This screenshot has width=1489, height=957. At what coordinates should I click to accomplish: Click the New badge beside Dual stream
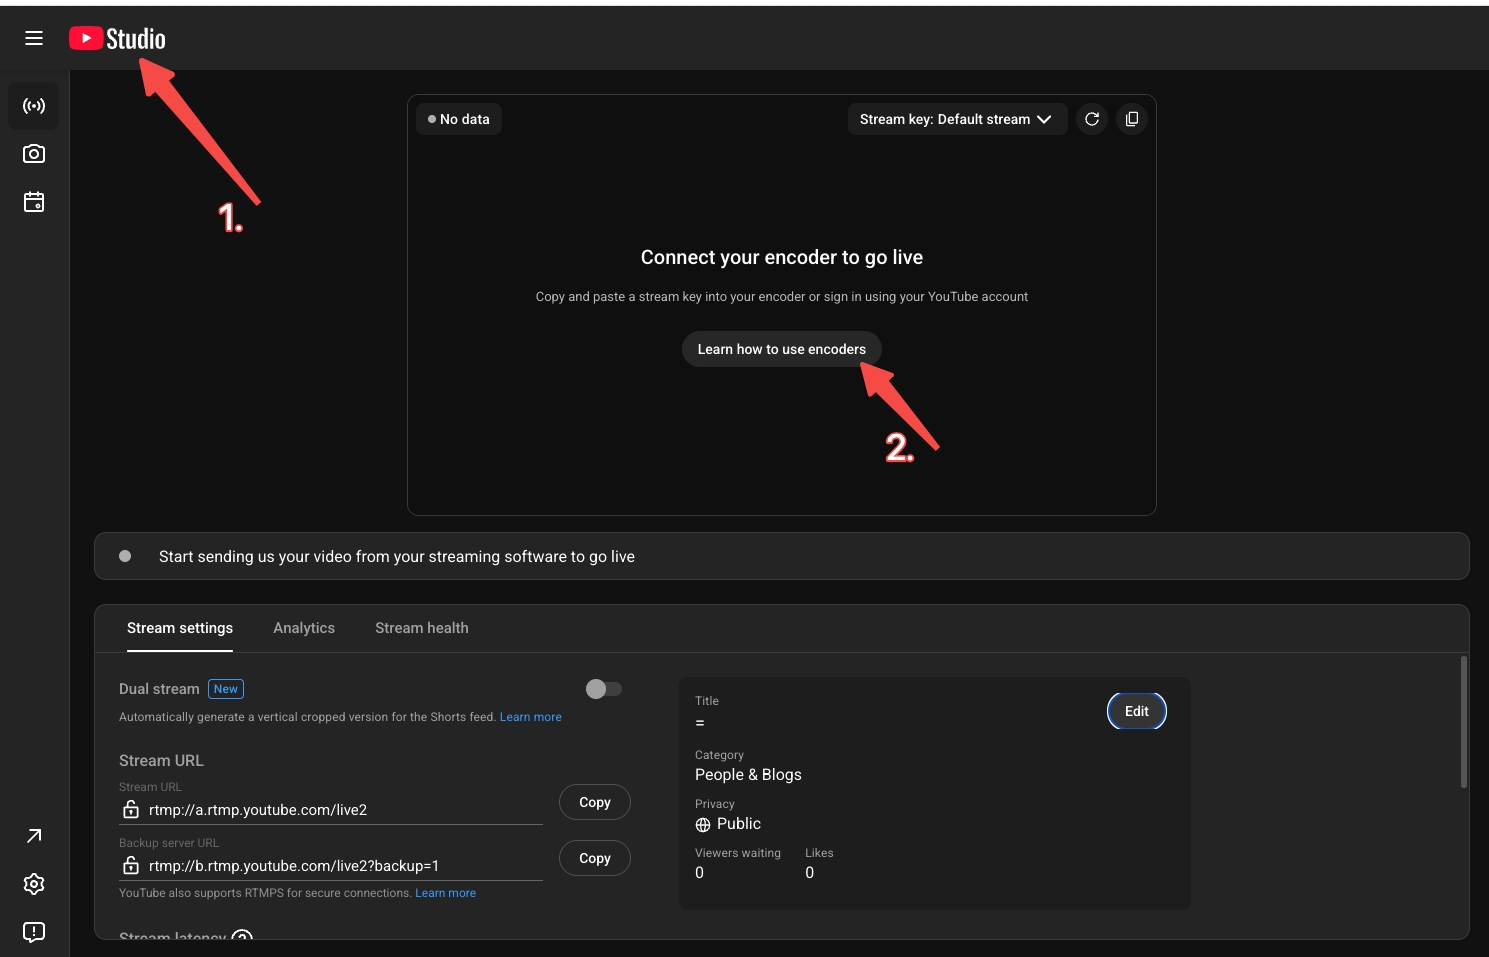pyautogui.click(x=226, y=689)
